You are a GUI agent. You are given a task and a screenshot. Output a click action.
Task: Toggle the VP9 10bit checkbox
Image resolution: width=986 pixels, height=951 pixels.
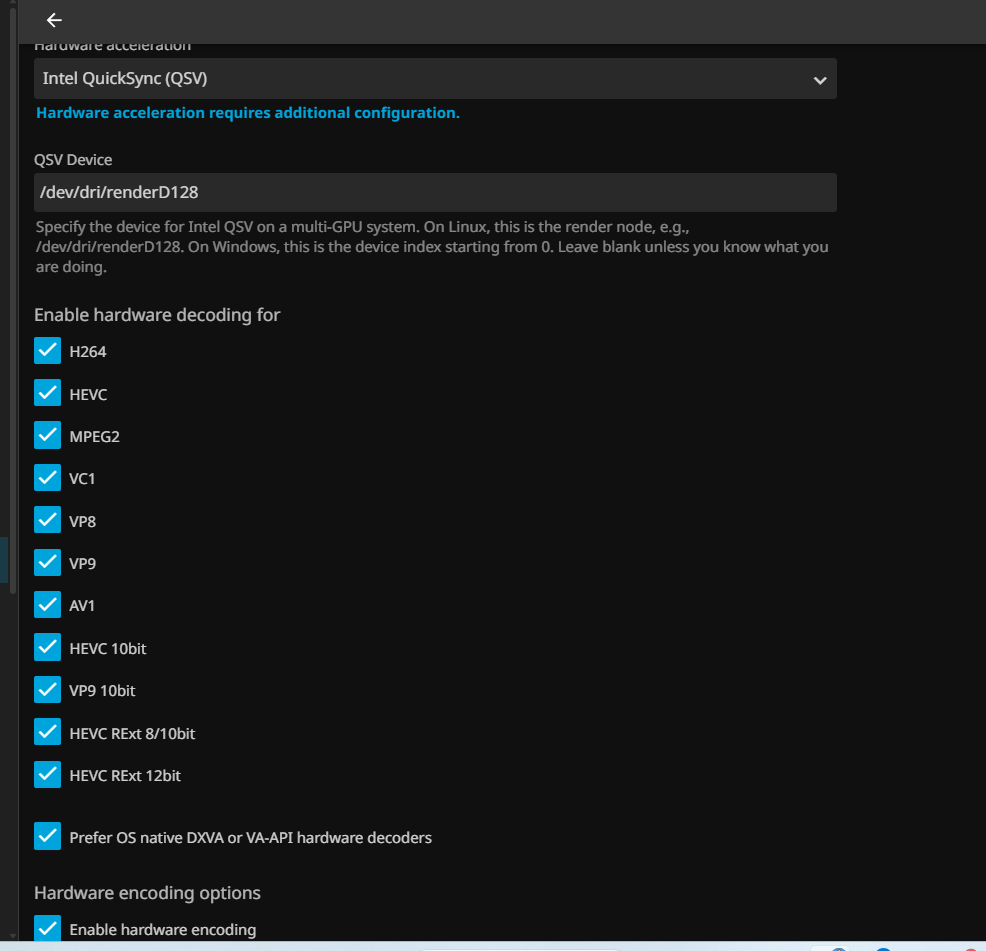click(x=48, y=690)
